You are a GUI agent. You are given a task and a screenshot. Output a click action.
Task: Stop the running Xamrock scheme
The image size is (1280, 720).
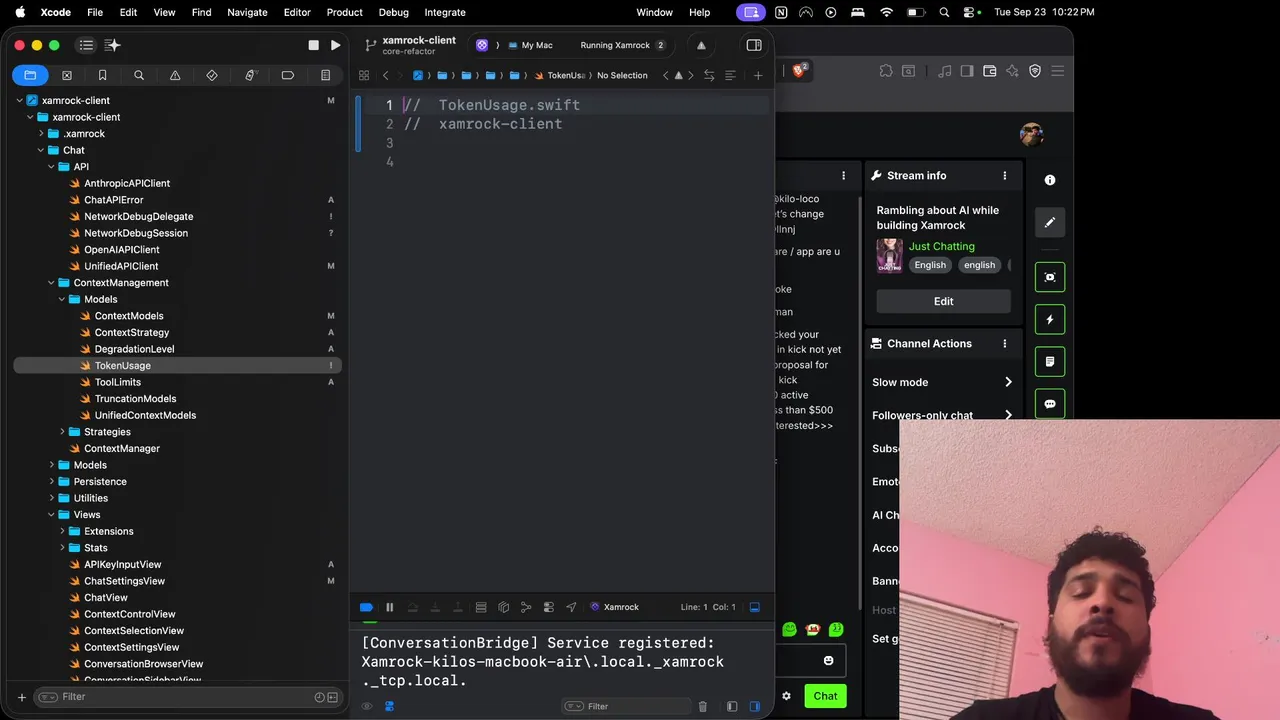pos(313,45)
